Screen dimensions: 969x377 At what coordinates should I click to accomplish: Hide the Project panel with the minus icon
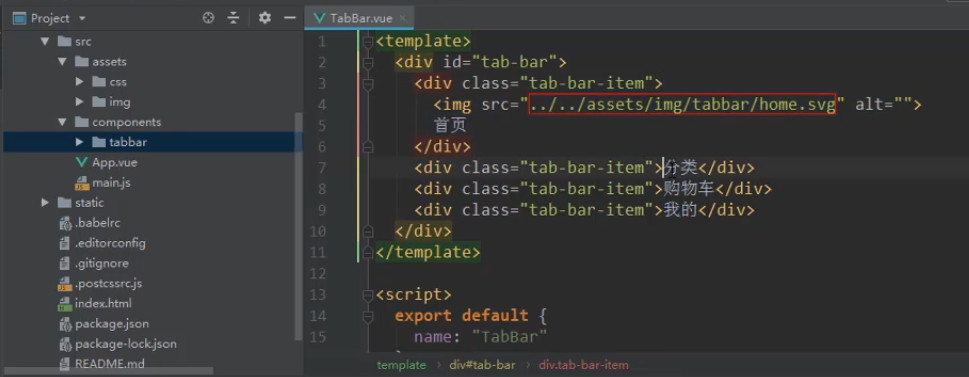point(290,18)
